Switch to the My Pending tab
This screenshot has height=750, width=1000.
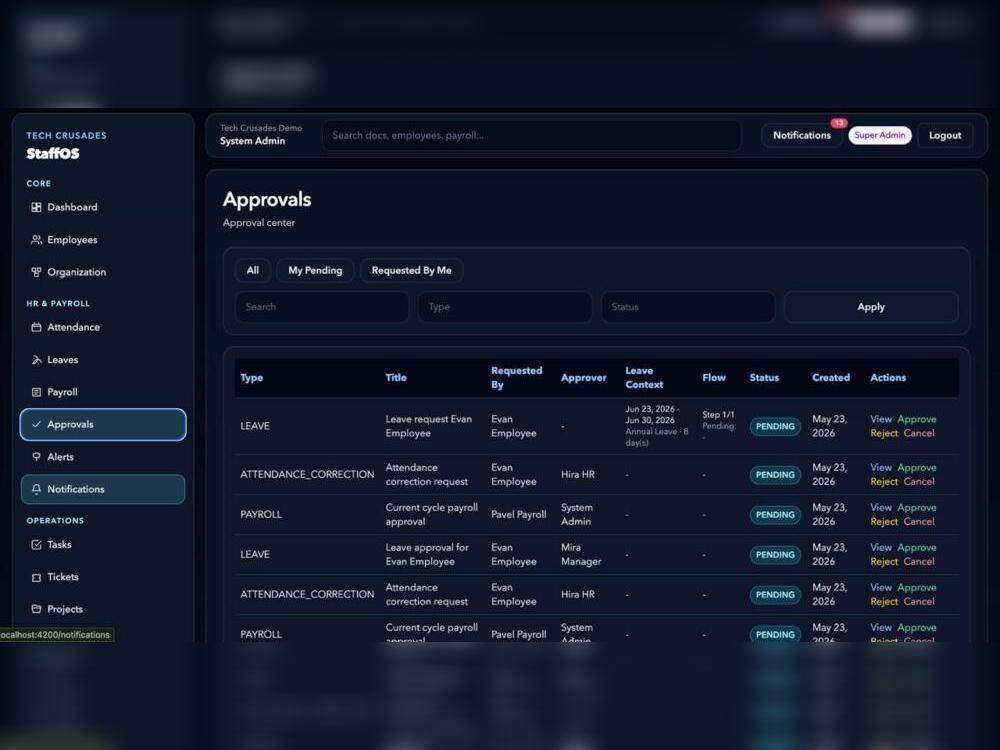click(x=315, y=270)
